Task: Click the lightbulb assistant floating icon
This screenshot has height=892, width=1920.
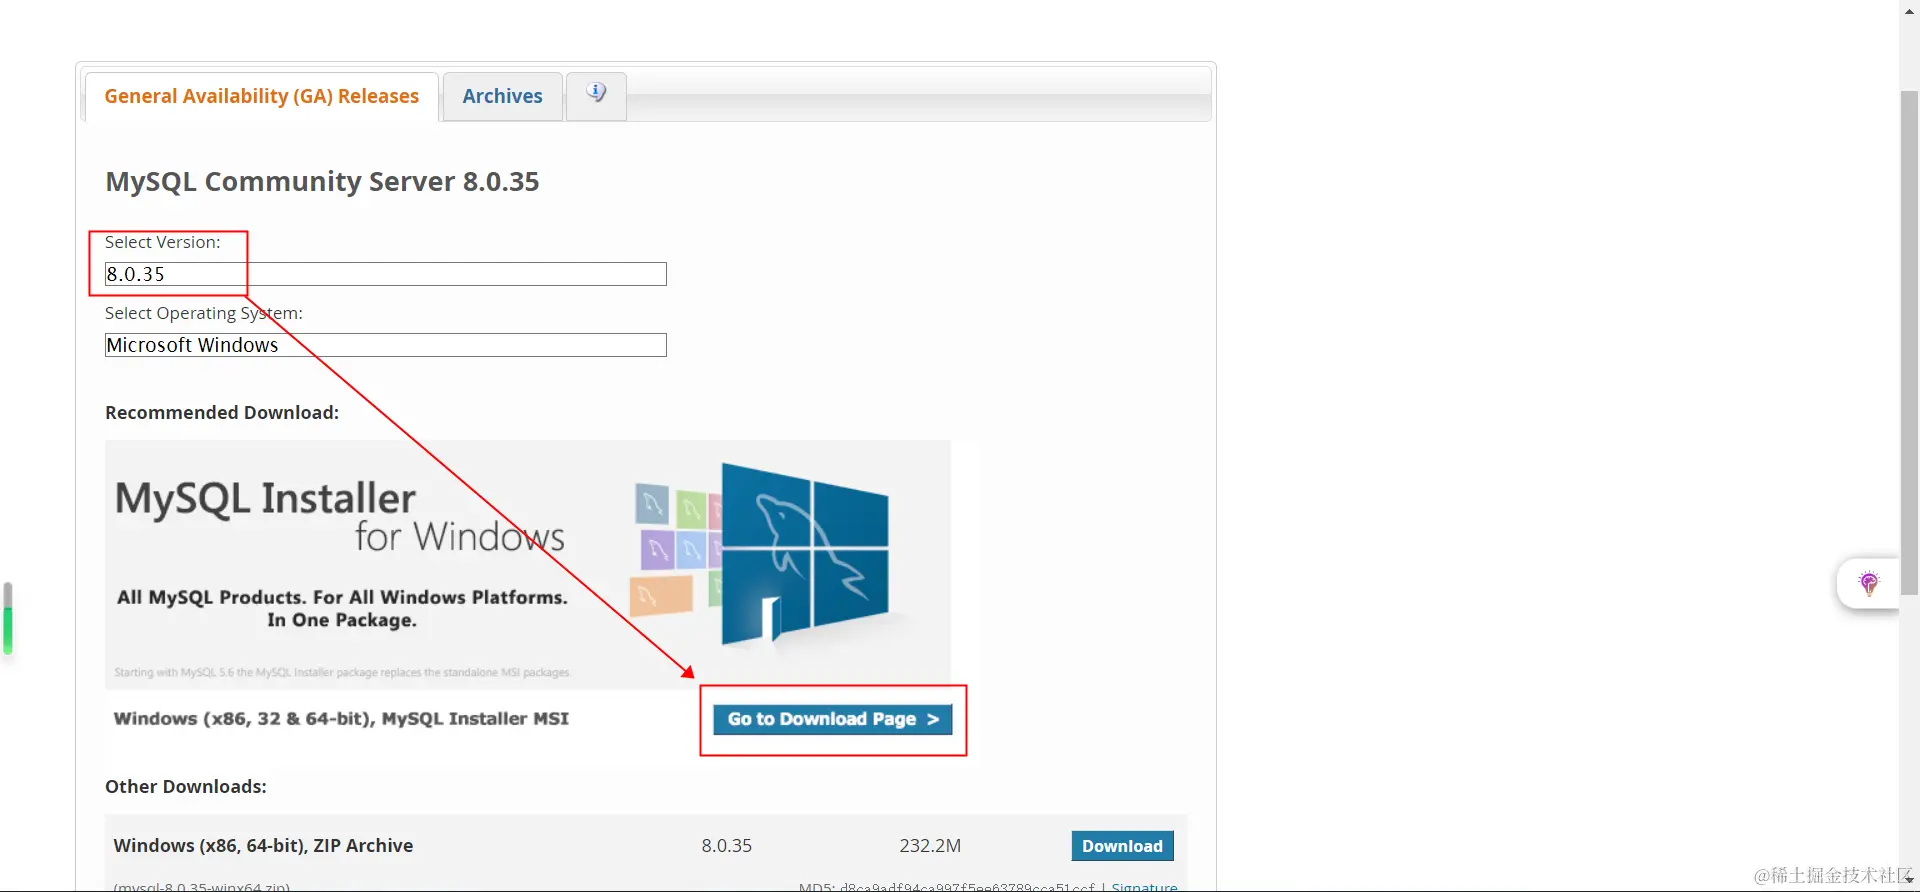Action: pyautogui.click(x=1868, y=584)
